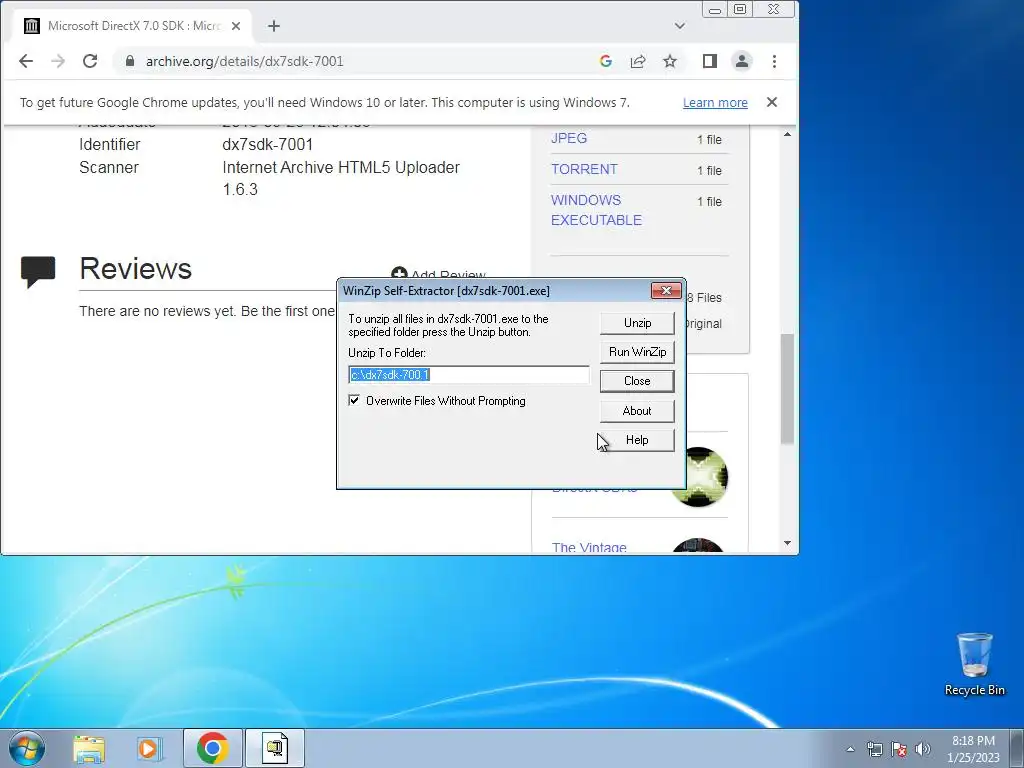Click the page vertical scrollbar thumb
The height and width of the screenshot is (768, 1024).
(x=787, y=389)
